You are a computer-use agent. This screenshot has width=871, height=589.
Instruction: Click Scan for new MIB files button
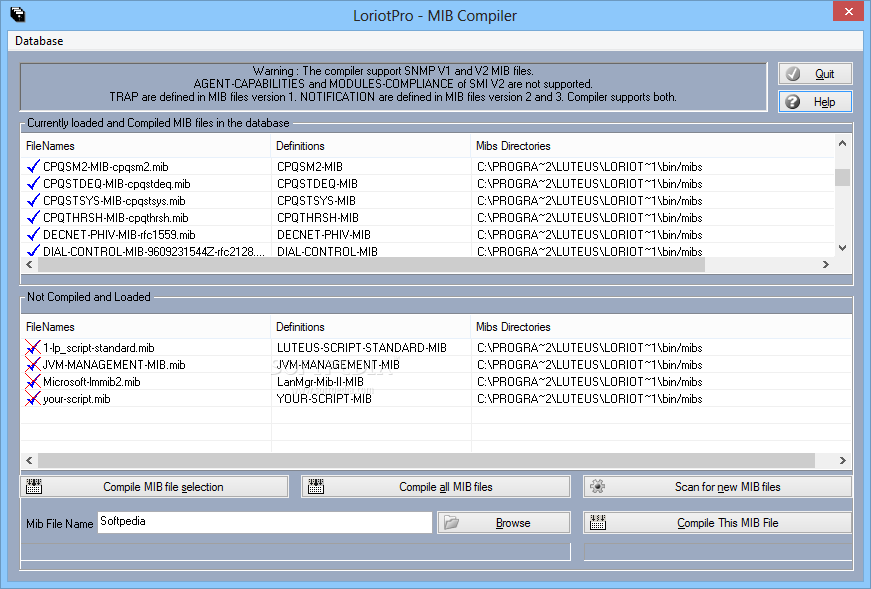(x=718, y=487)
